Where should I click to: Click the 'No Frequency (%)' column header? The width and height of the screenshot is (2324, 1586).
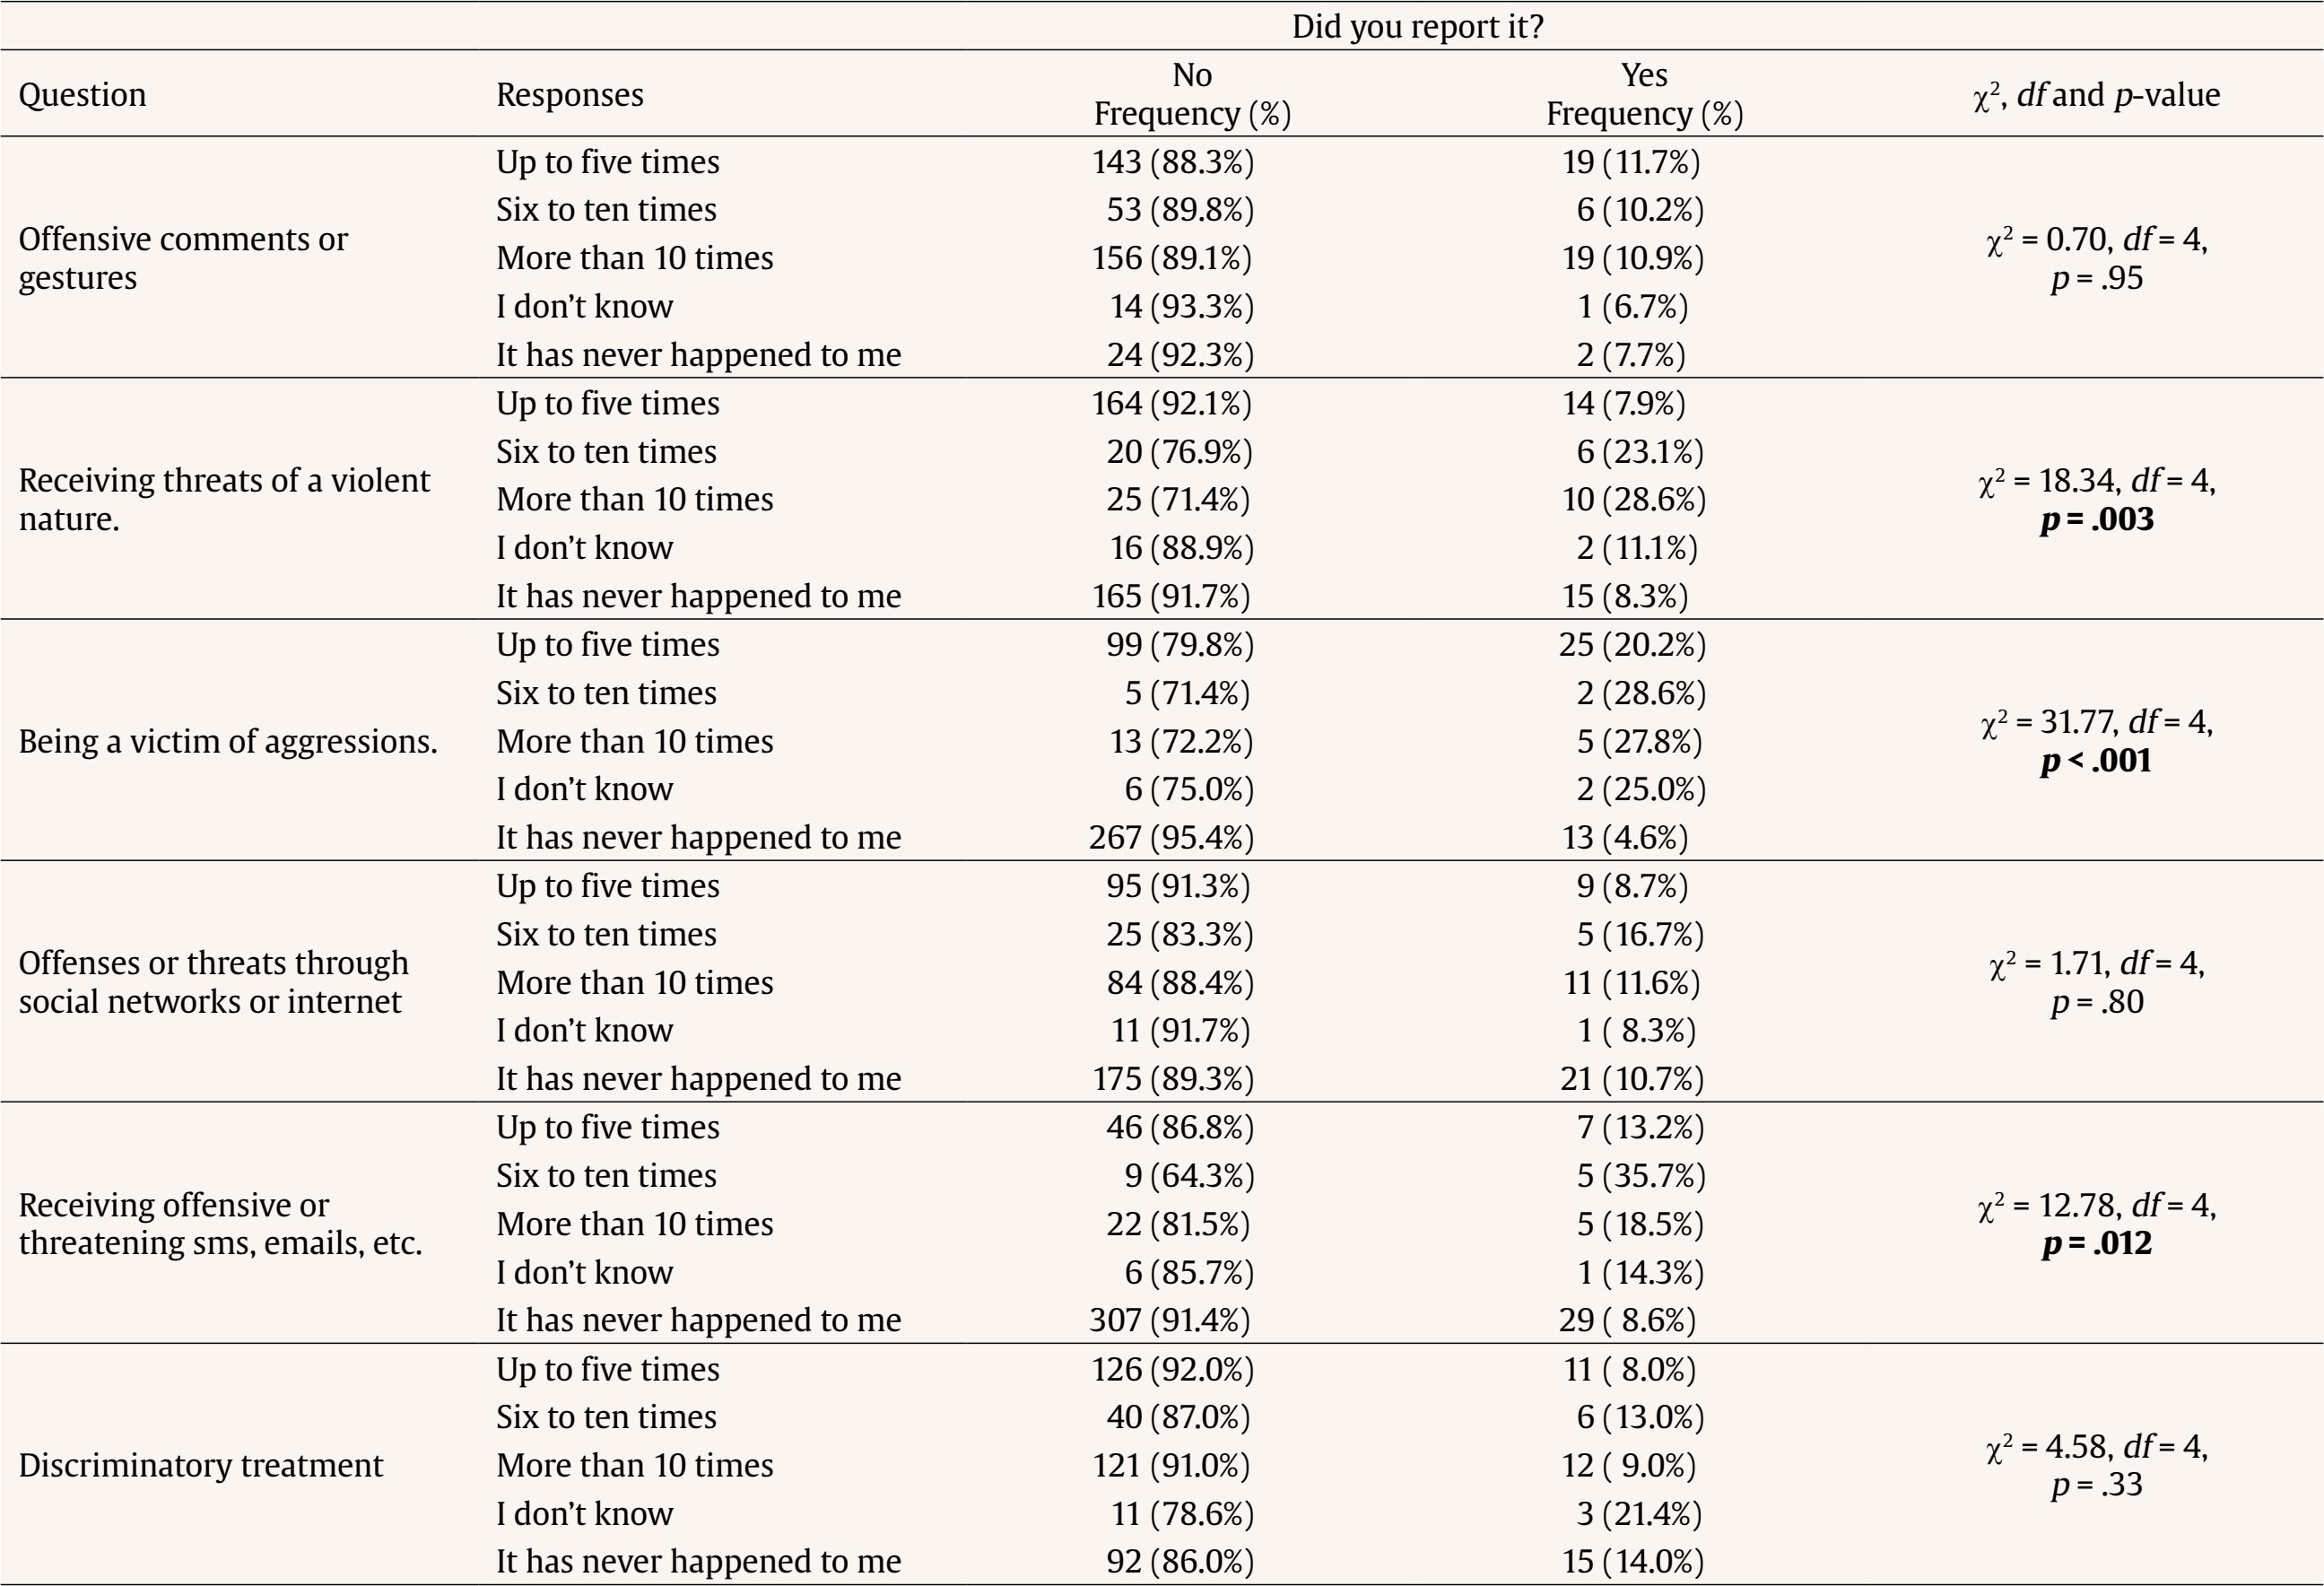tap(1192, 94)
